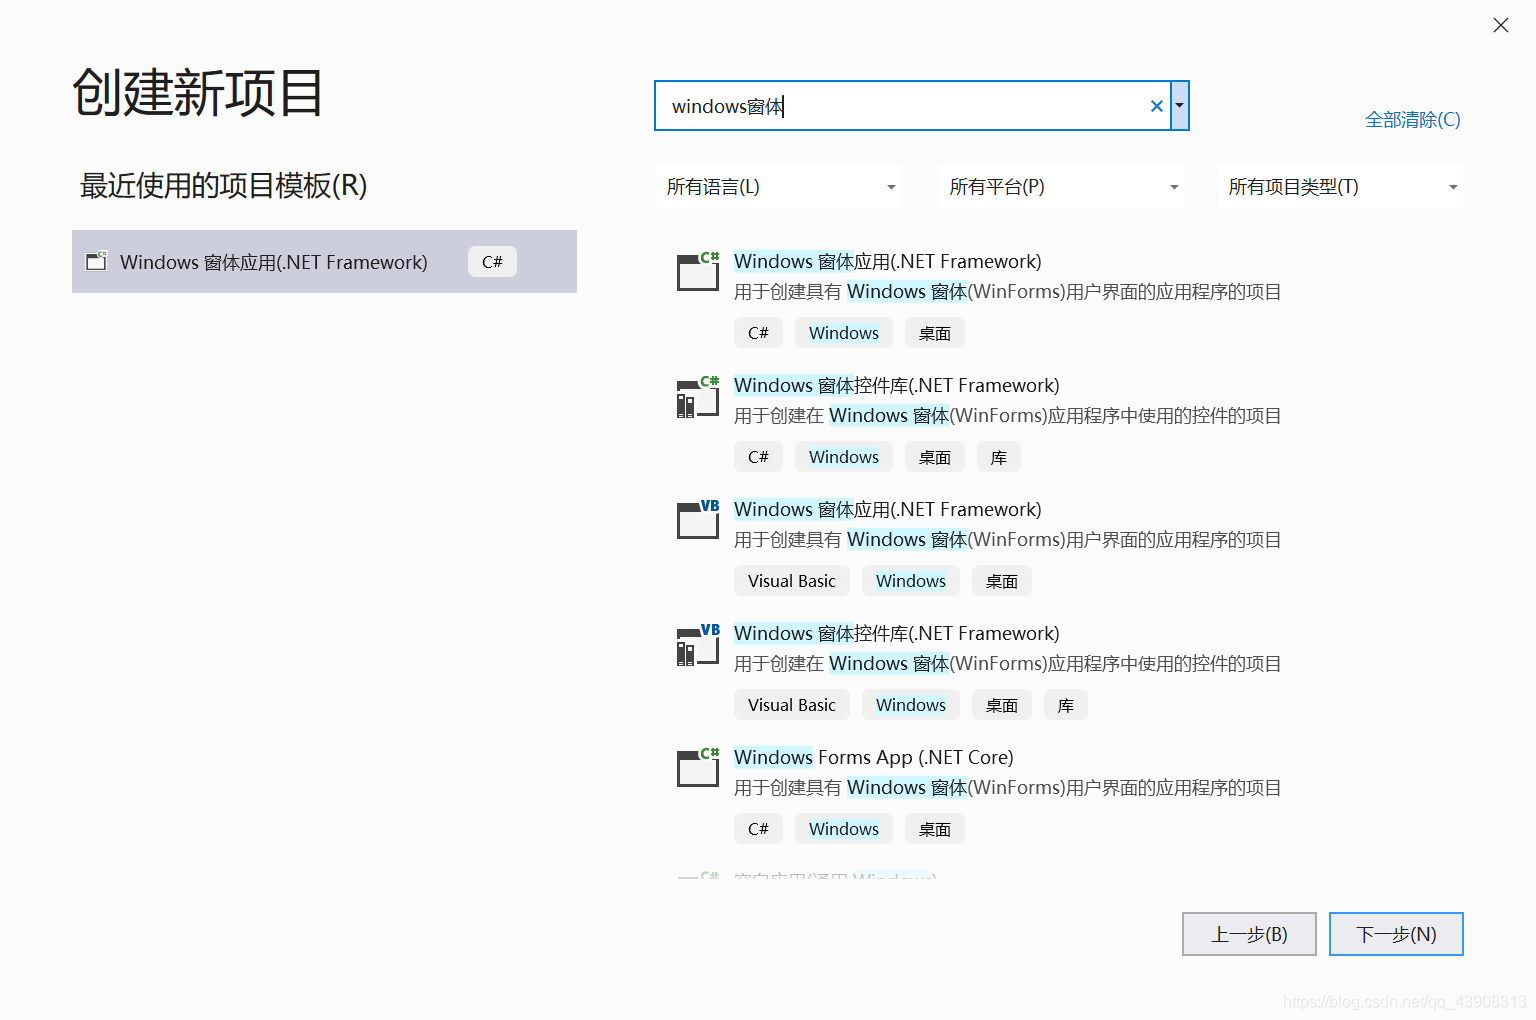Screen dimensions: 1536x1020
Task: Click Windows tag under .NET Core template
Action: 844,829
